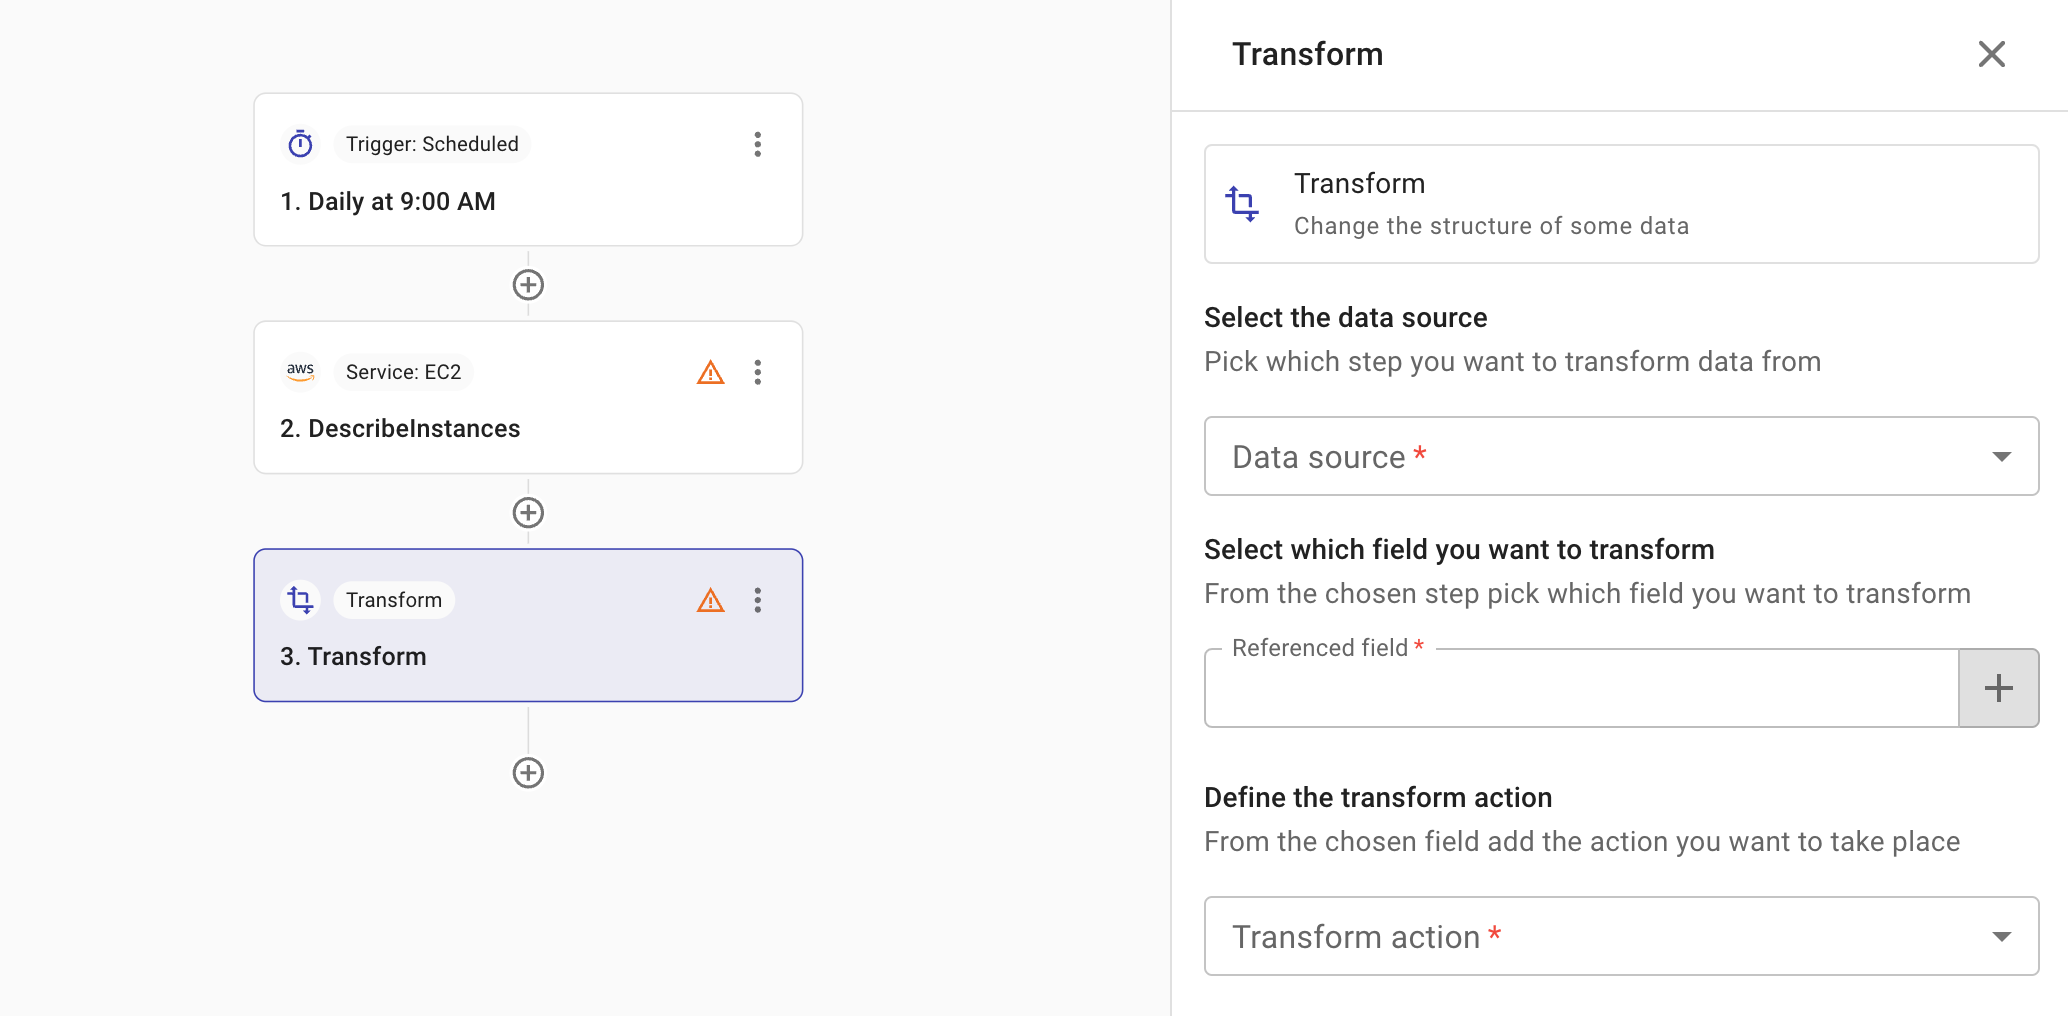Click the Service: EC2 label chip
Image resolution: width=2068 pixels, height=1016 pixels.
coord(402,371)
